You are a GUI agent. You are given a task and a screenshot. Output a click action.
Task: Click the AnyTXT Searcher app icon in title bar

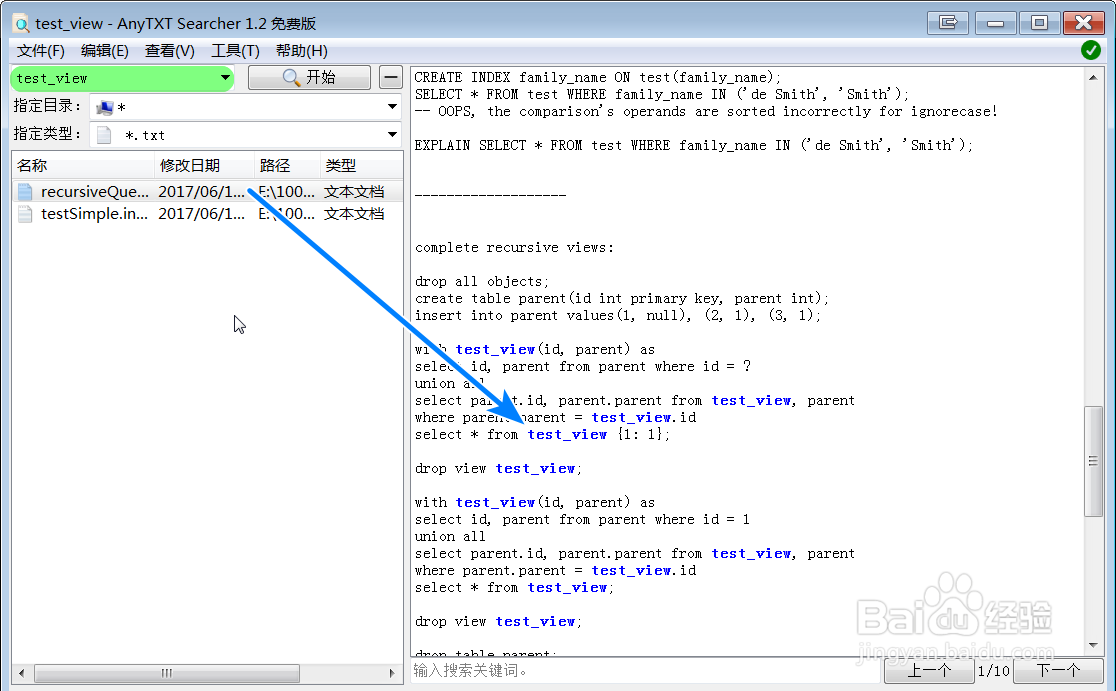pyautogui.click(x=22, y=23)
